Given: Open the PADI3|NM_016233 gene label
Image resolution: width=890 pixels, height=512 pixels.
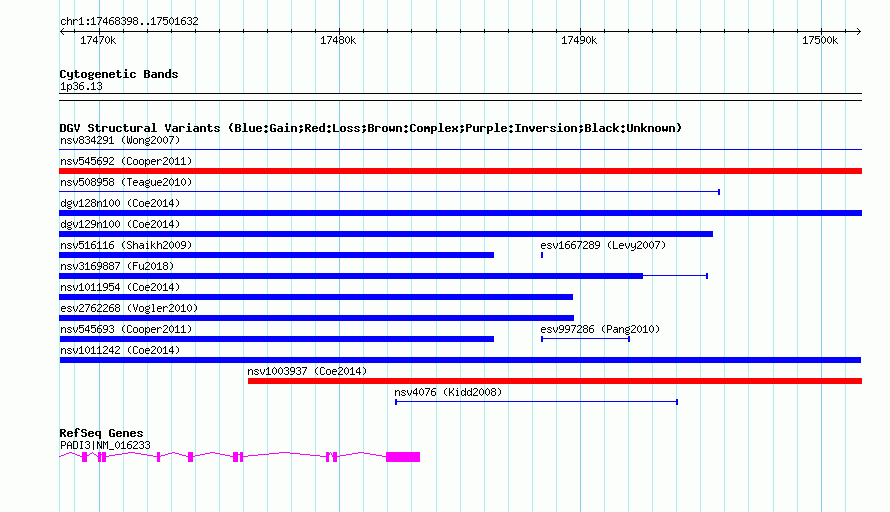Looking at the screenshot, I should point(105,446).
